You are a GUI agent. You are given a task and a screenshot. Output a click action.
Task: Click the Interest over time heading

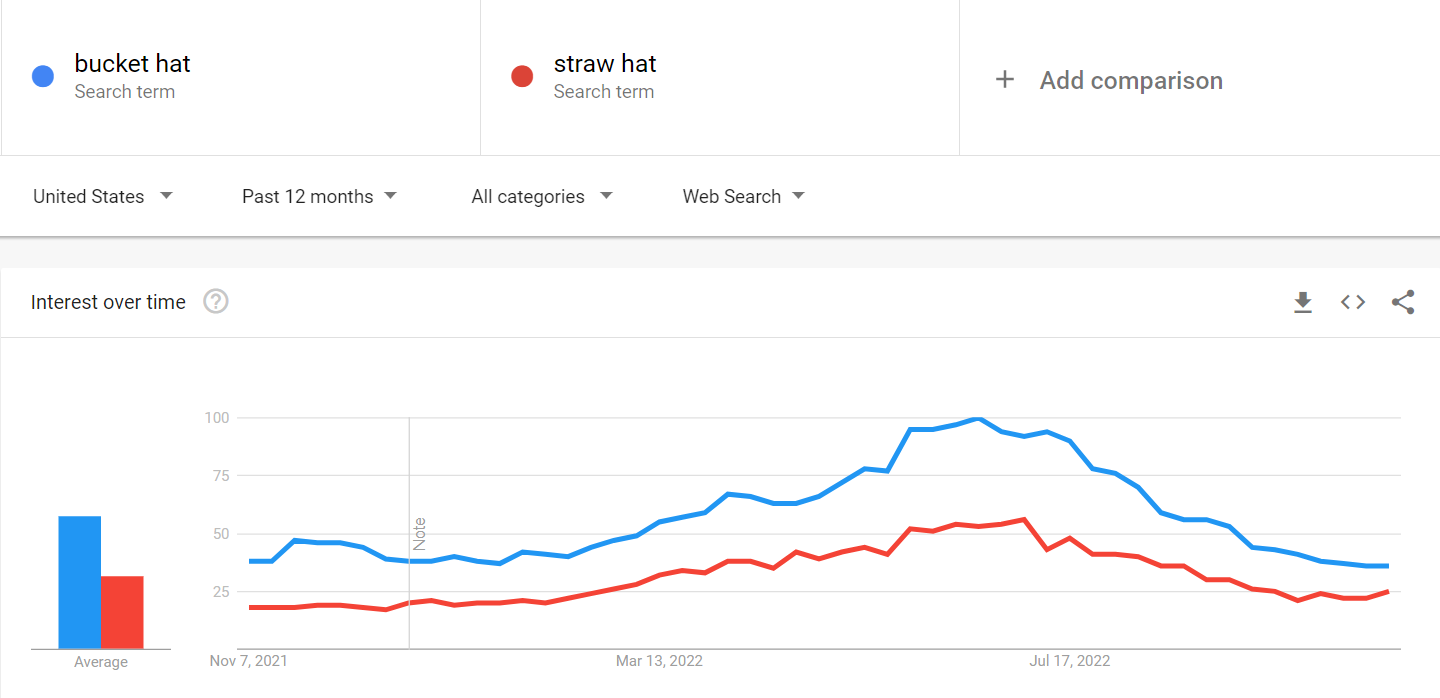[x=108, y=301]
